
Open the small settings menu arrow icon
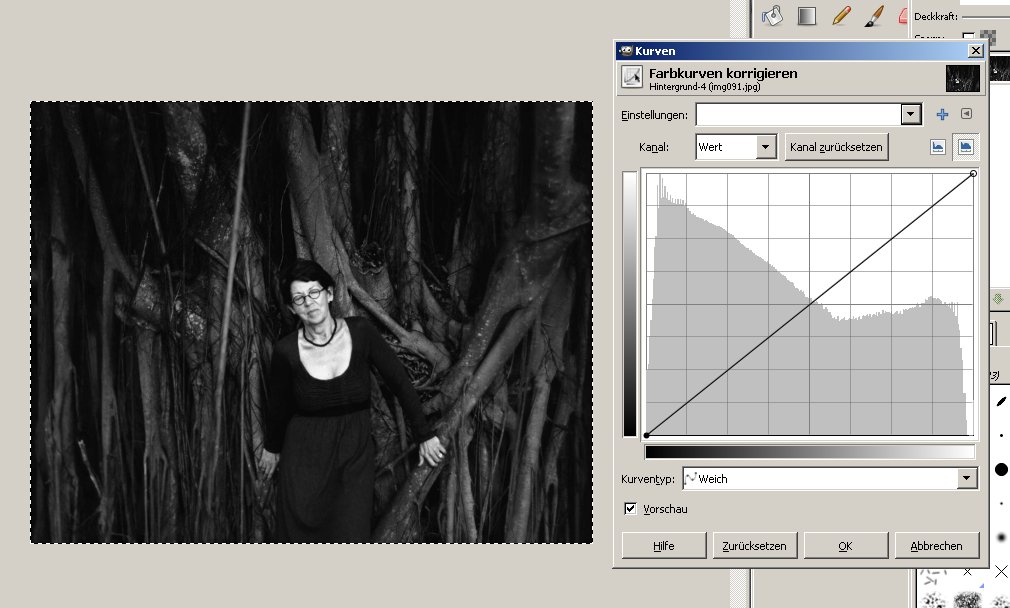967,114
